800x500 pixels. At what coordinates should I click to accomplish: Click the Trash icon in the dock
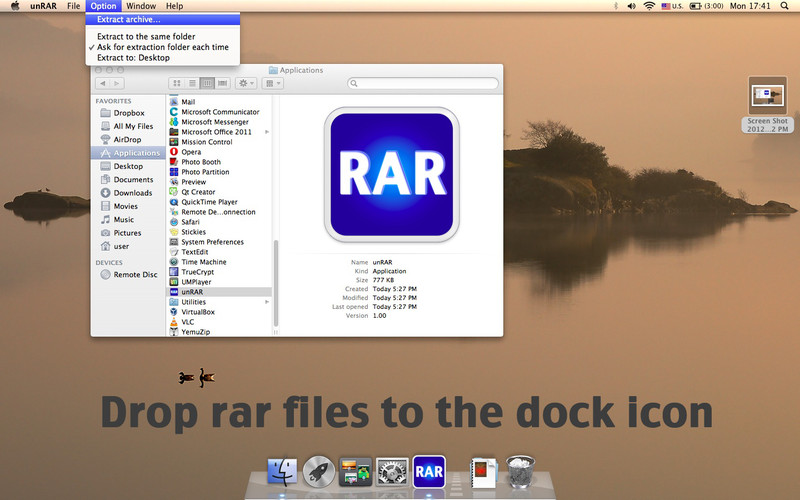pyautogui.click(x=520, y=471)
